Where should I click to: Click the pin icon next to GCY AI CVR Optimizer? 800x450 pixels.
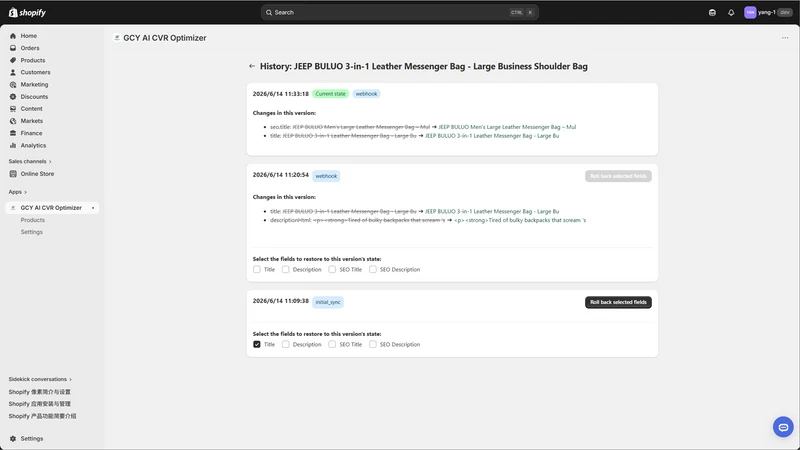tap(93, 208)
